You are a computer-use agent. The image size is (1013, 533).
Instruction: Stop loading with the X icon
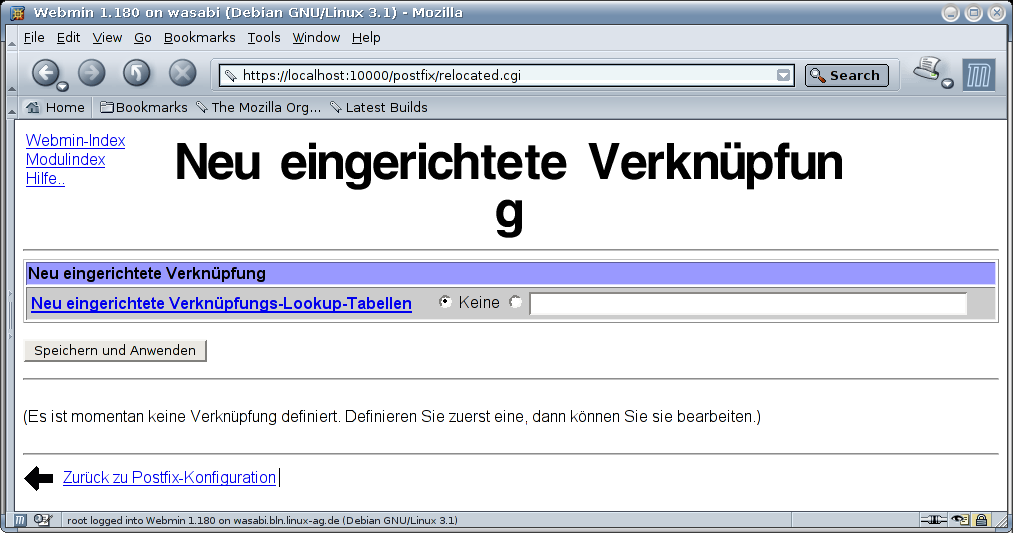point(183,73)
